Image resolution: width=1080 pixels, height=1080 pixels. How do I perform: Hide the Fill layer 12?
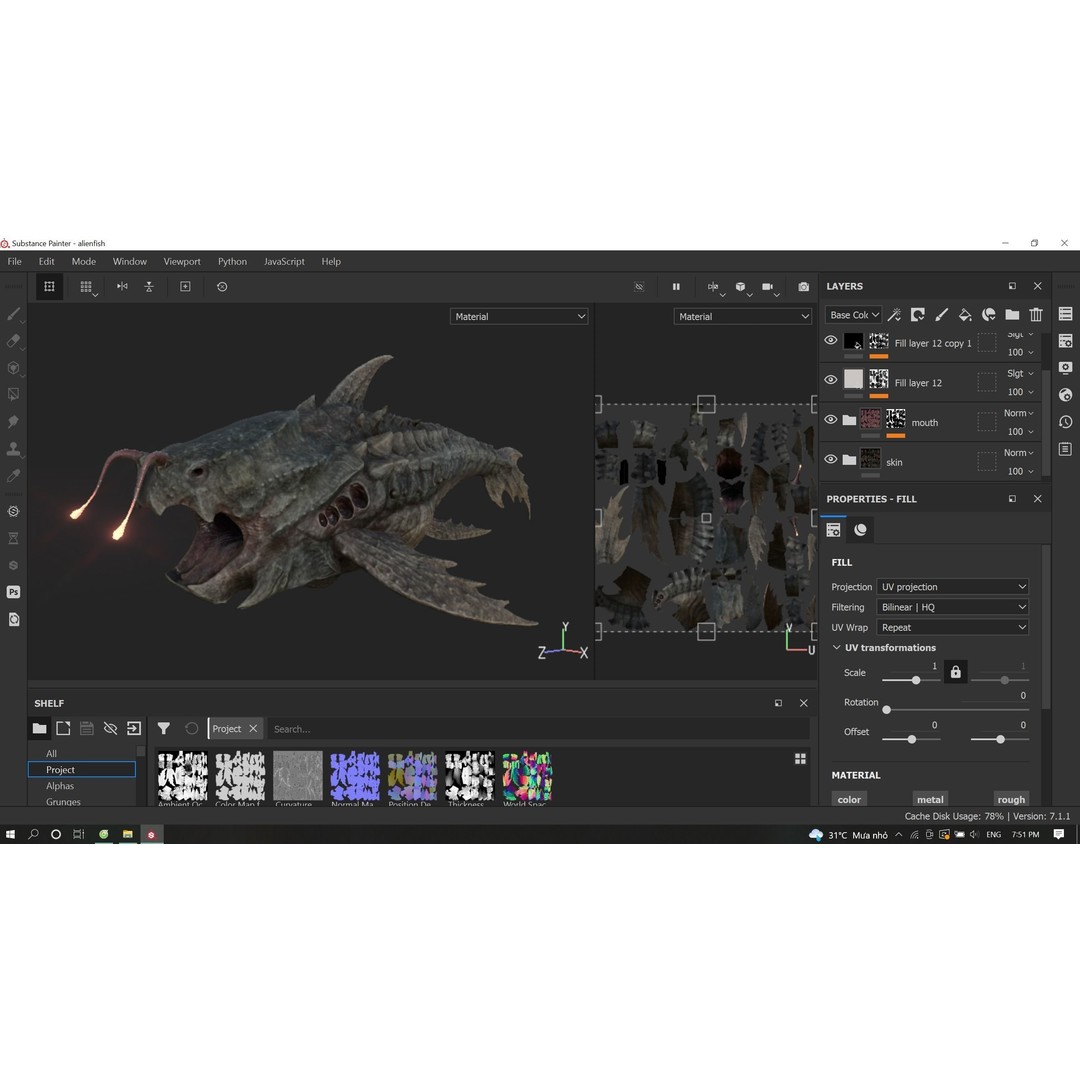pos(831,380)
